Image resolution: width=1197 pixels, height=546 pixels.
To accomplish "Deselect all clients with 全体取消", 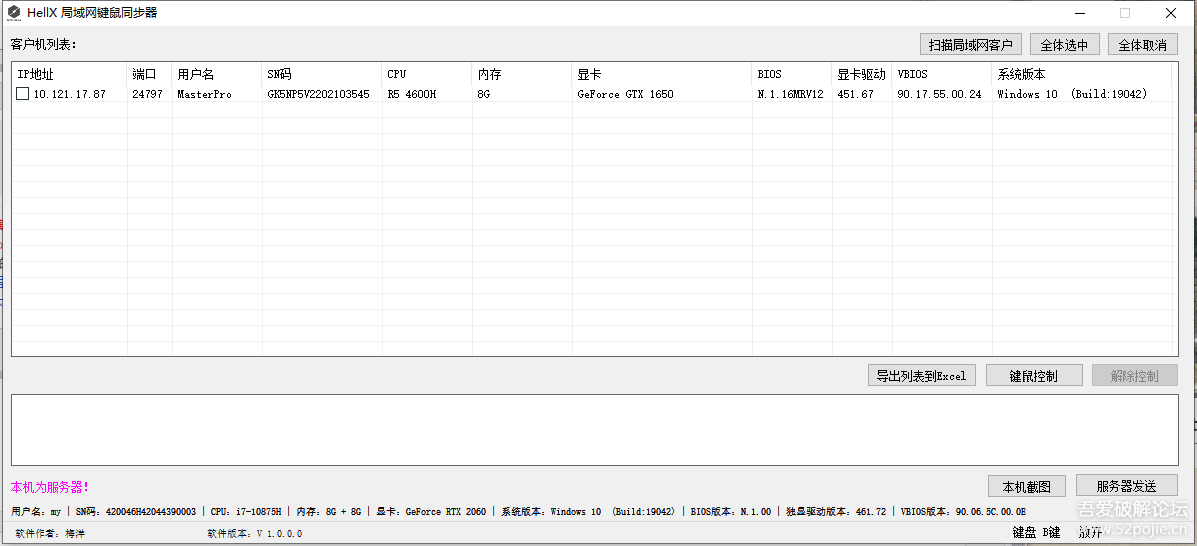I will point(1142,44).
